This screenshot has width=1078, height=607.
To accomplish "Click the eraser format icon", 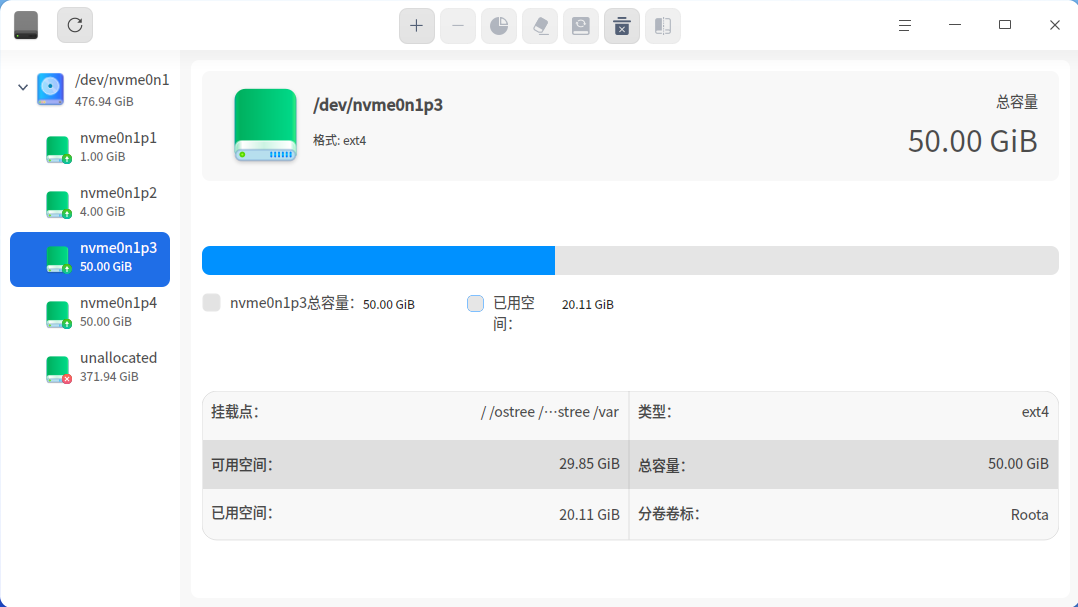I will [540, 26].
